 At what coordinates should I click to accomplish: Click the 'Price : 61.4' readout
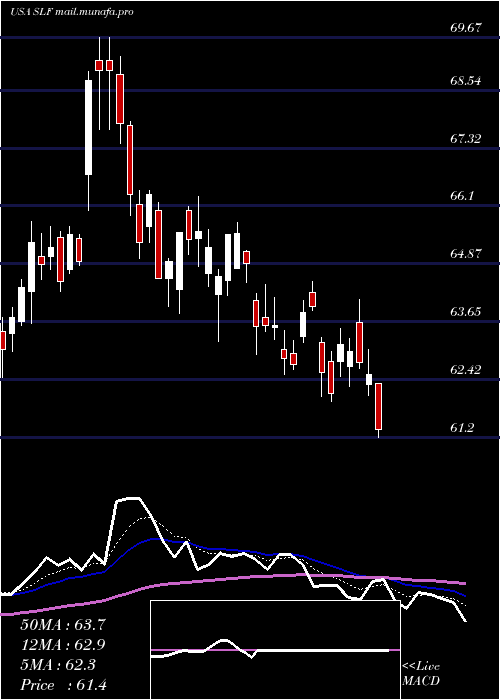63,685
